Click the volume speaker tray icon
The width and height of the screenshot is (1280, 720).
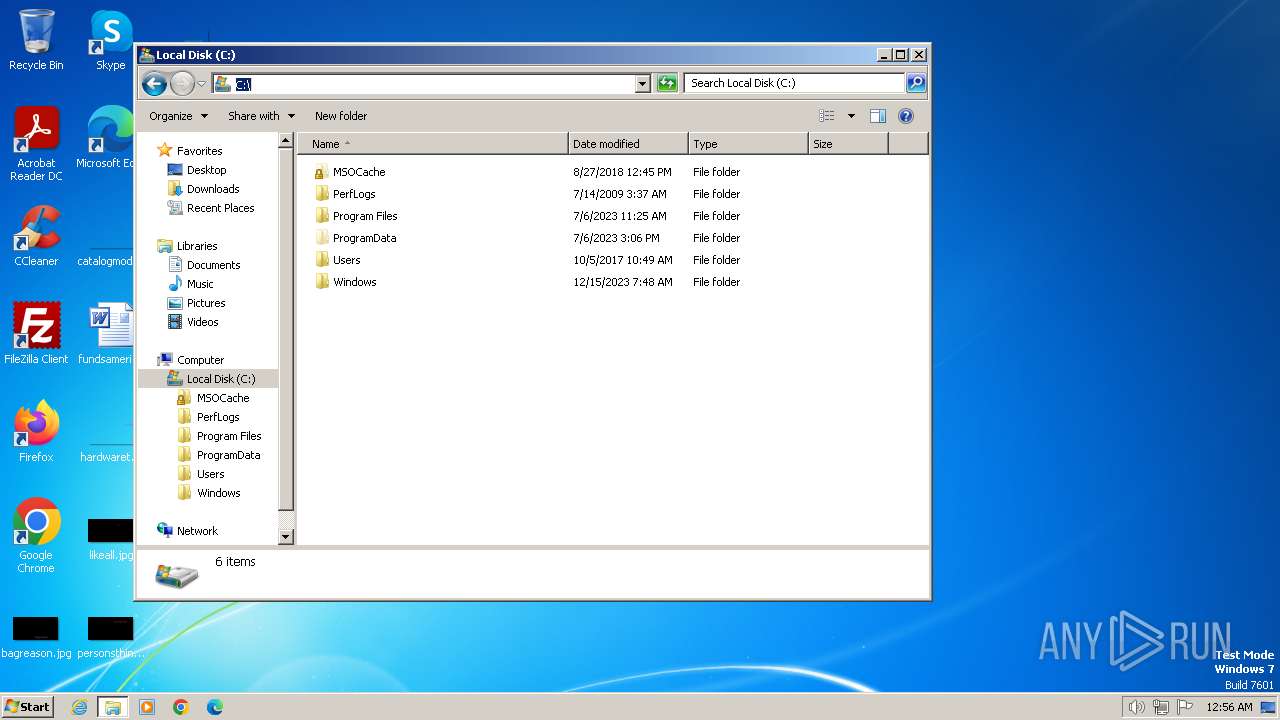pyautogui.click(x=1136, y=707)
